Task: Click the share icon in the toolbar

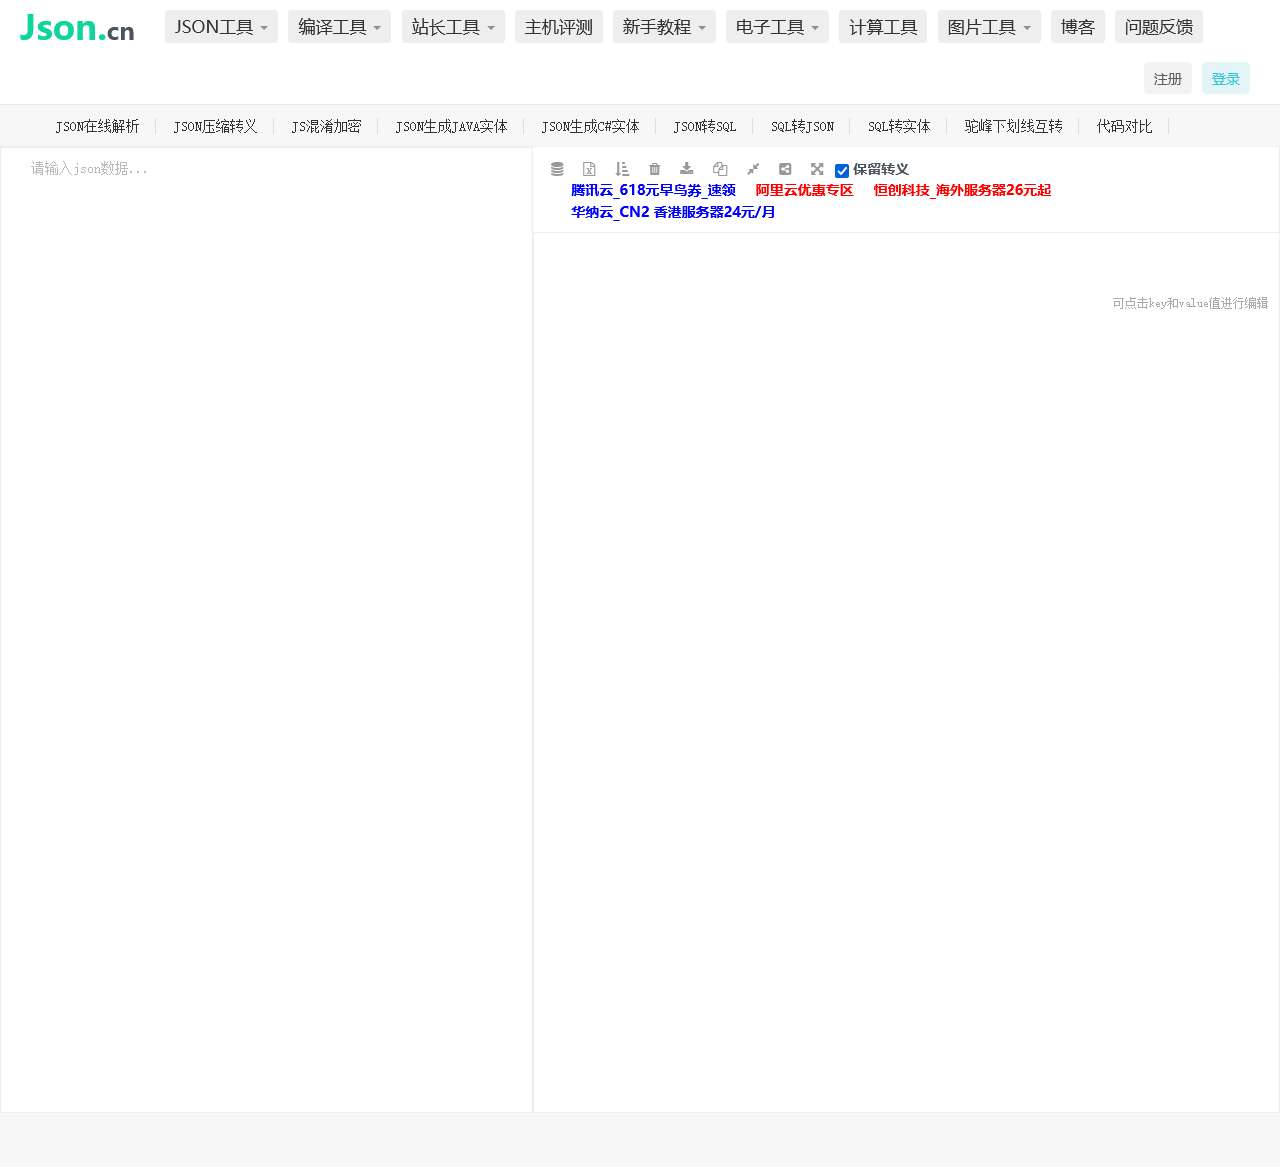Action: (x=785, y=169)
